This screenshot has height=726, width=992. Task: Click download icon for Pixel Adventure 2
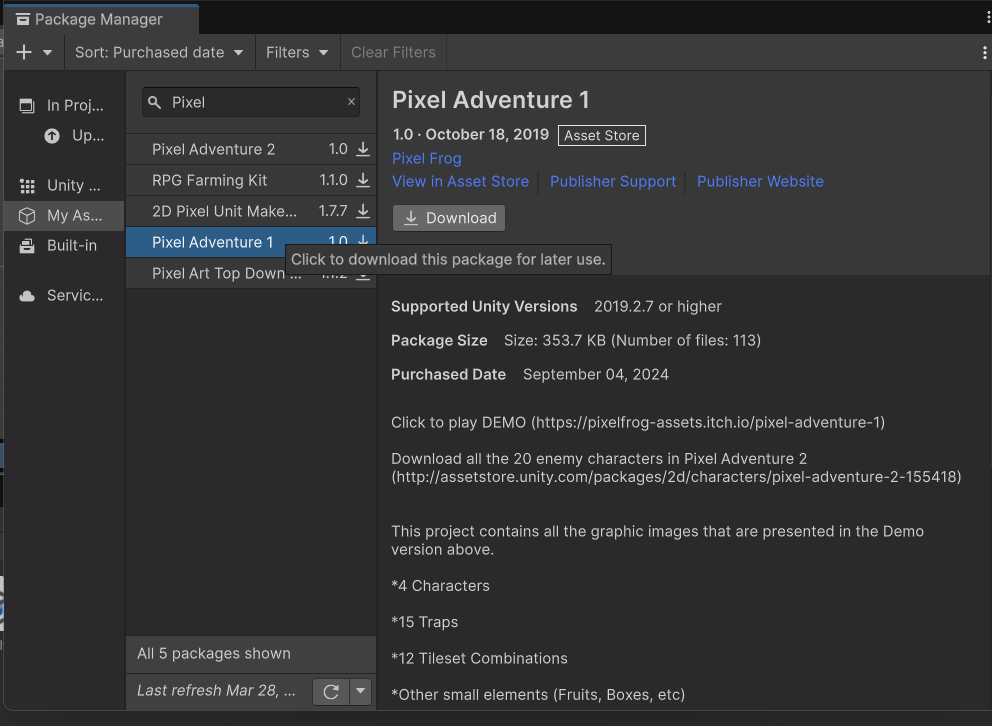pyautogui.click(x=363, y=149)
